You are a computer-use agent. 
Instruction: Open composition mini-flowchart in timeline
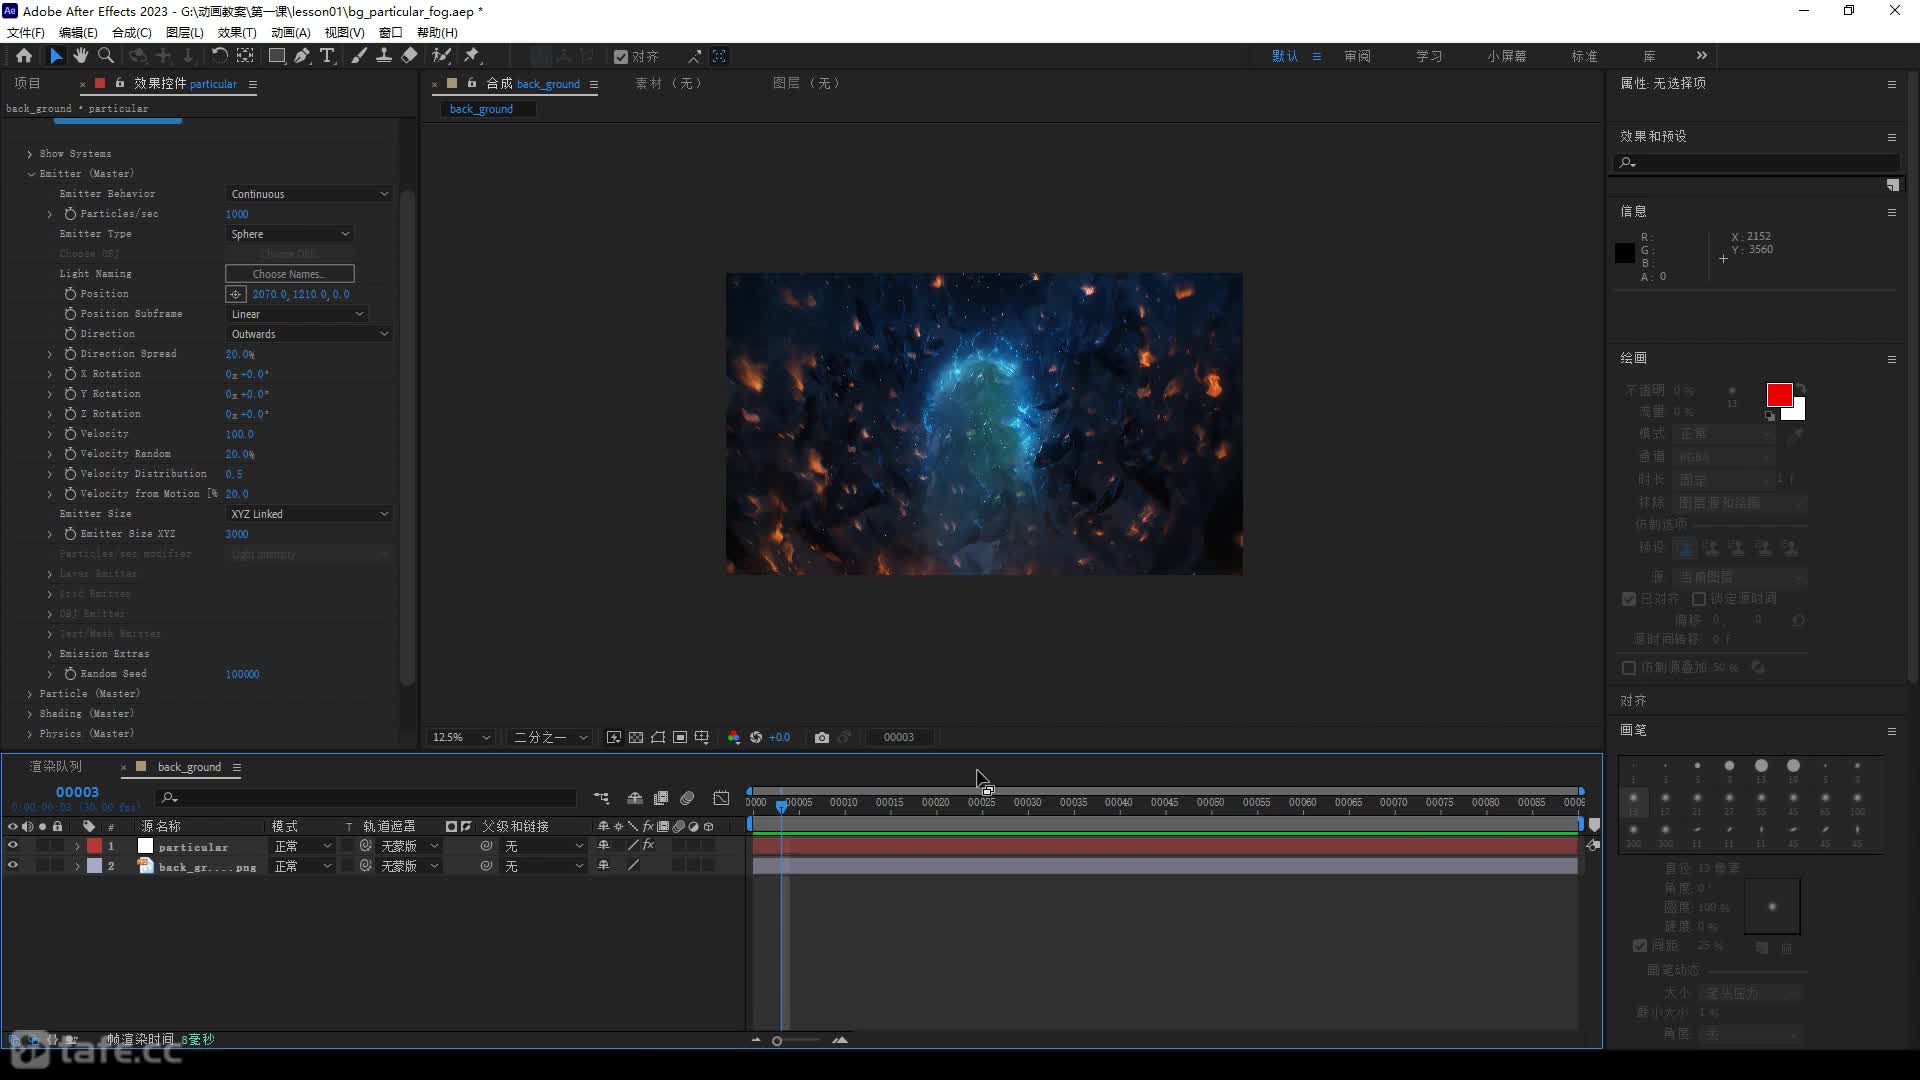pyautogui.click(x=601, y=798)
